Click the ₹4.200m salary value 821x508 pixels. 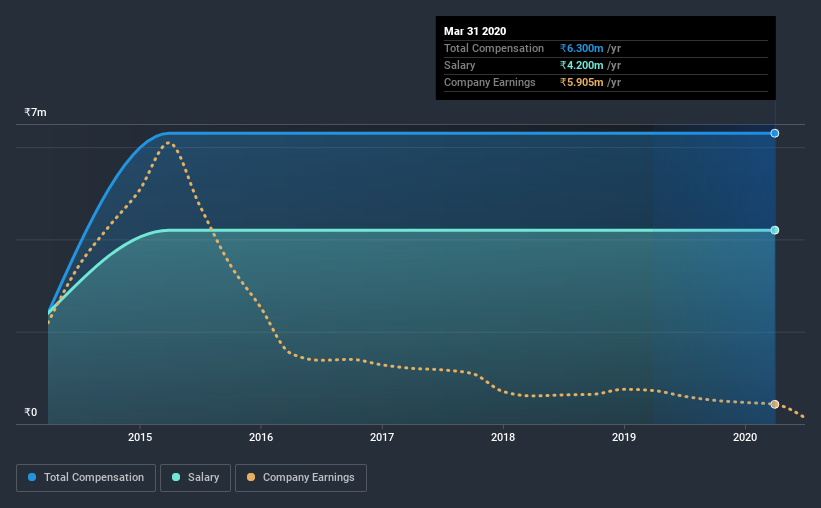(x=582, y=65)
